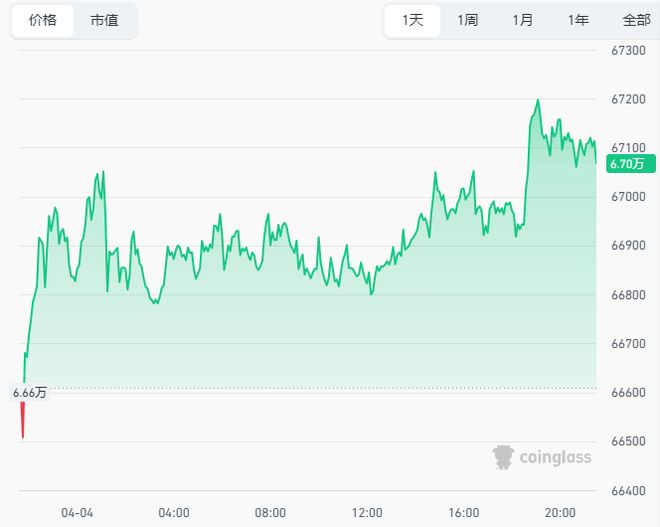The image size is (660, 527).
Task: Select the 1月 time range
Action: (x=522, y=20)
